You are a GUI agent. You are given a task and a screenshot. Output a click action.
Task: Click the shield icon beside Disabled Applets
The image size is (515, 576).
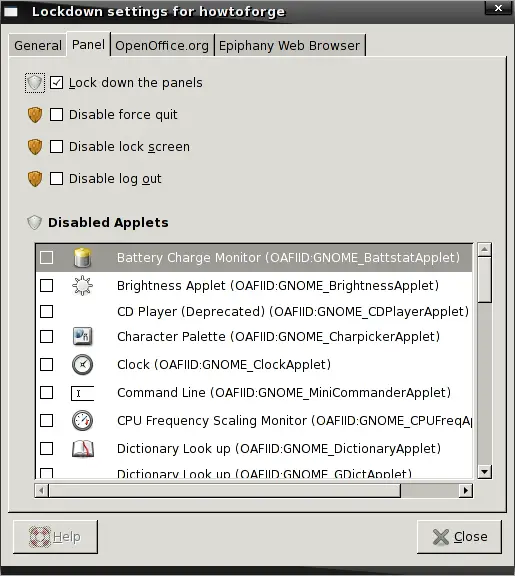tap(35, 223)
